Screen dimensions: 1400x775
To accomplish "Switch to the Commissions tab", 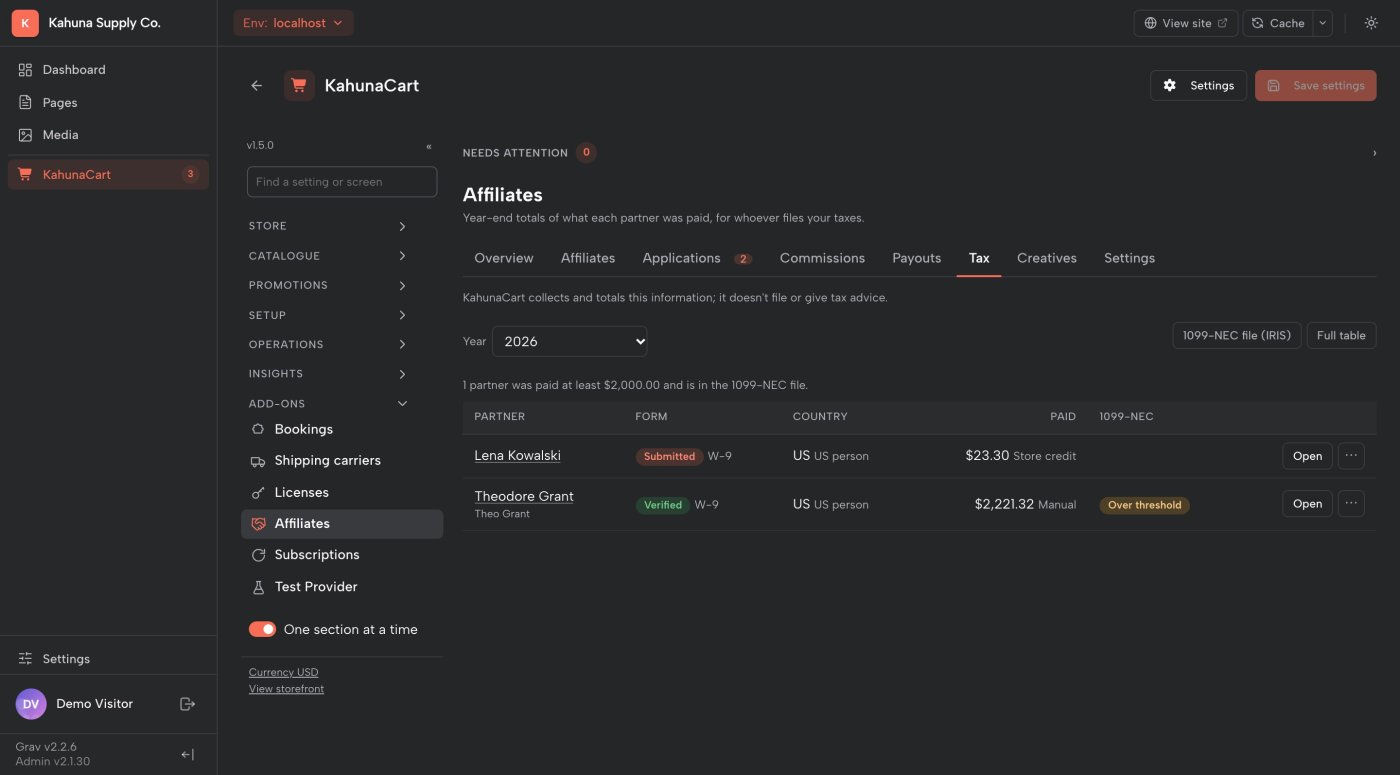I will tap(822, 258).
